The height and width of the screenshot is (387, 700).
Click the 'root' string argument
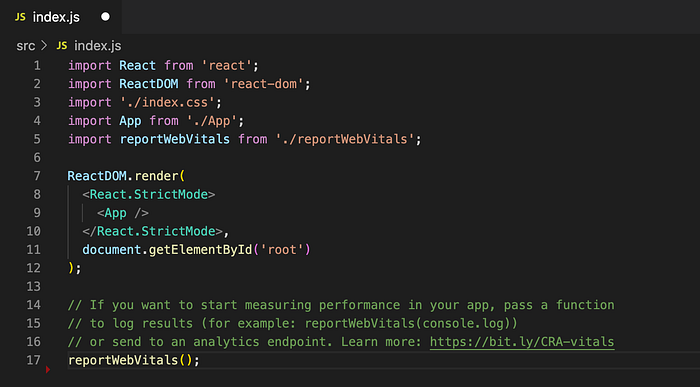(x=282, y=250)
